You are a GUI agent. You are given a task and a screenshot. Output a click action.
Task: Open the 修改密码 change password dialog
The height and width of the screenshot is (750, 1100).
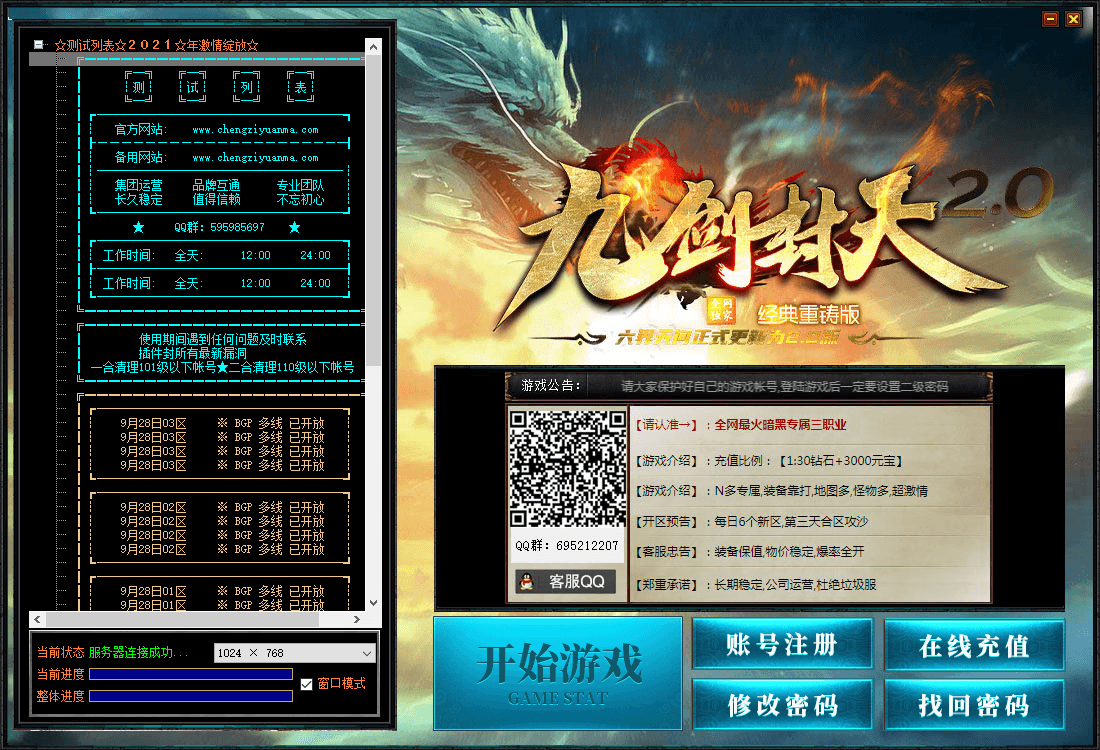[x=782, y=705]
